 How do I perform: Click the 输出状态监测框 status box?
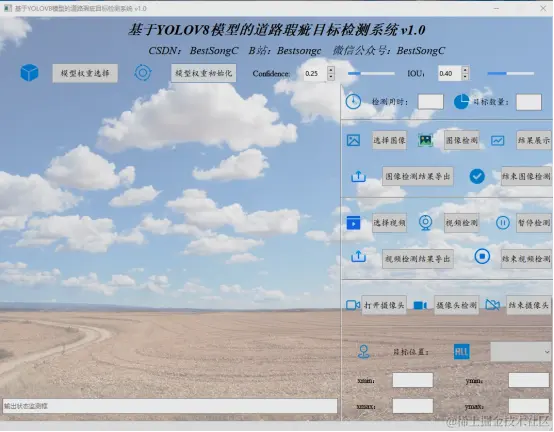click(x=170, y=406)
